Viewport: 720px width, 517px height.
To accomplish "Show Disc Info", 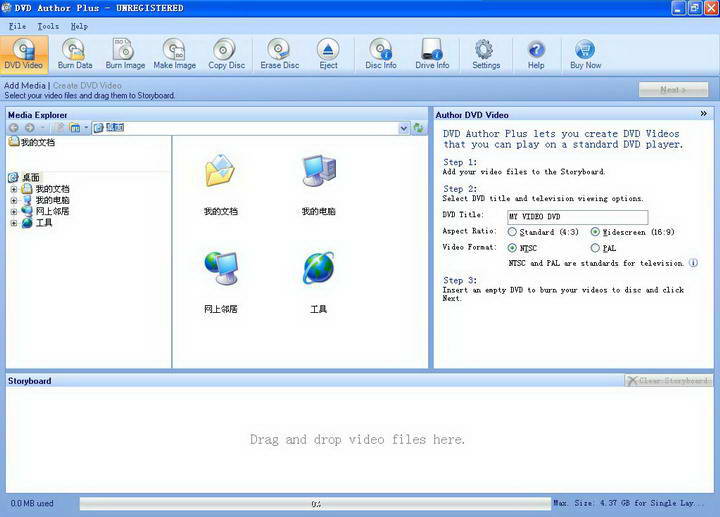I will click(x=381, y=54).
